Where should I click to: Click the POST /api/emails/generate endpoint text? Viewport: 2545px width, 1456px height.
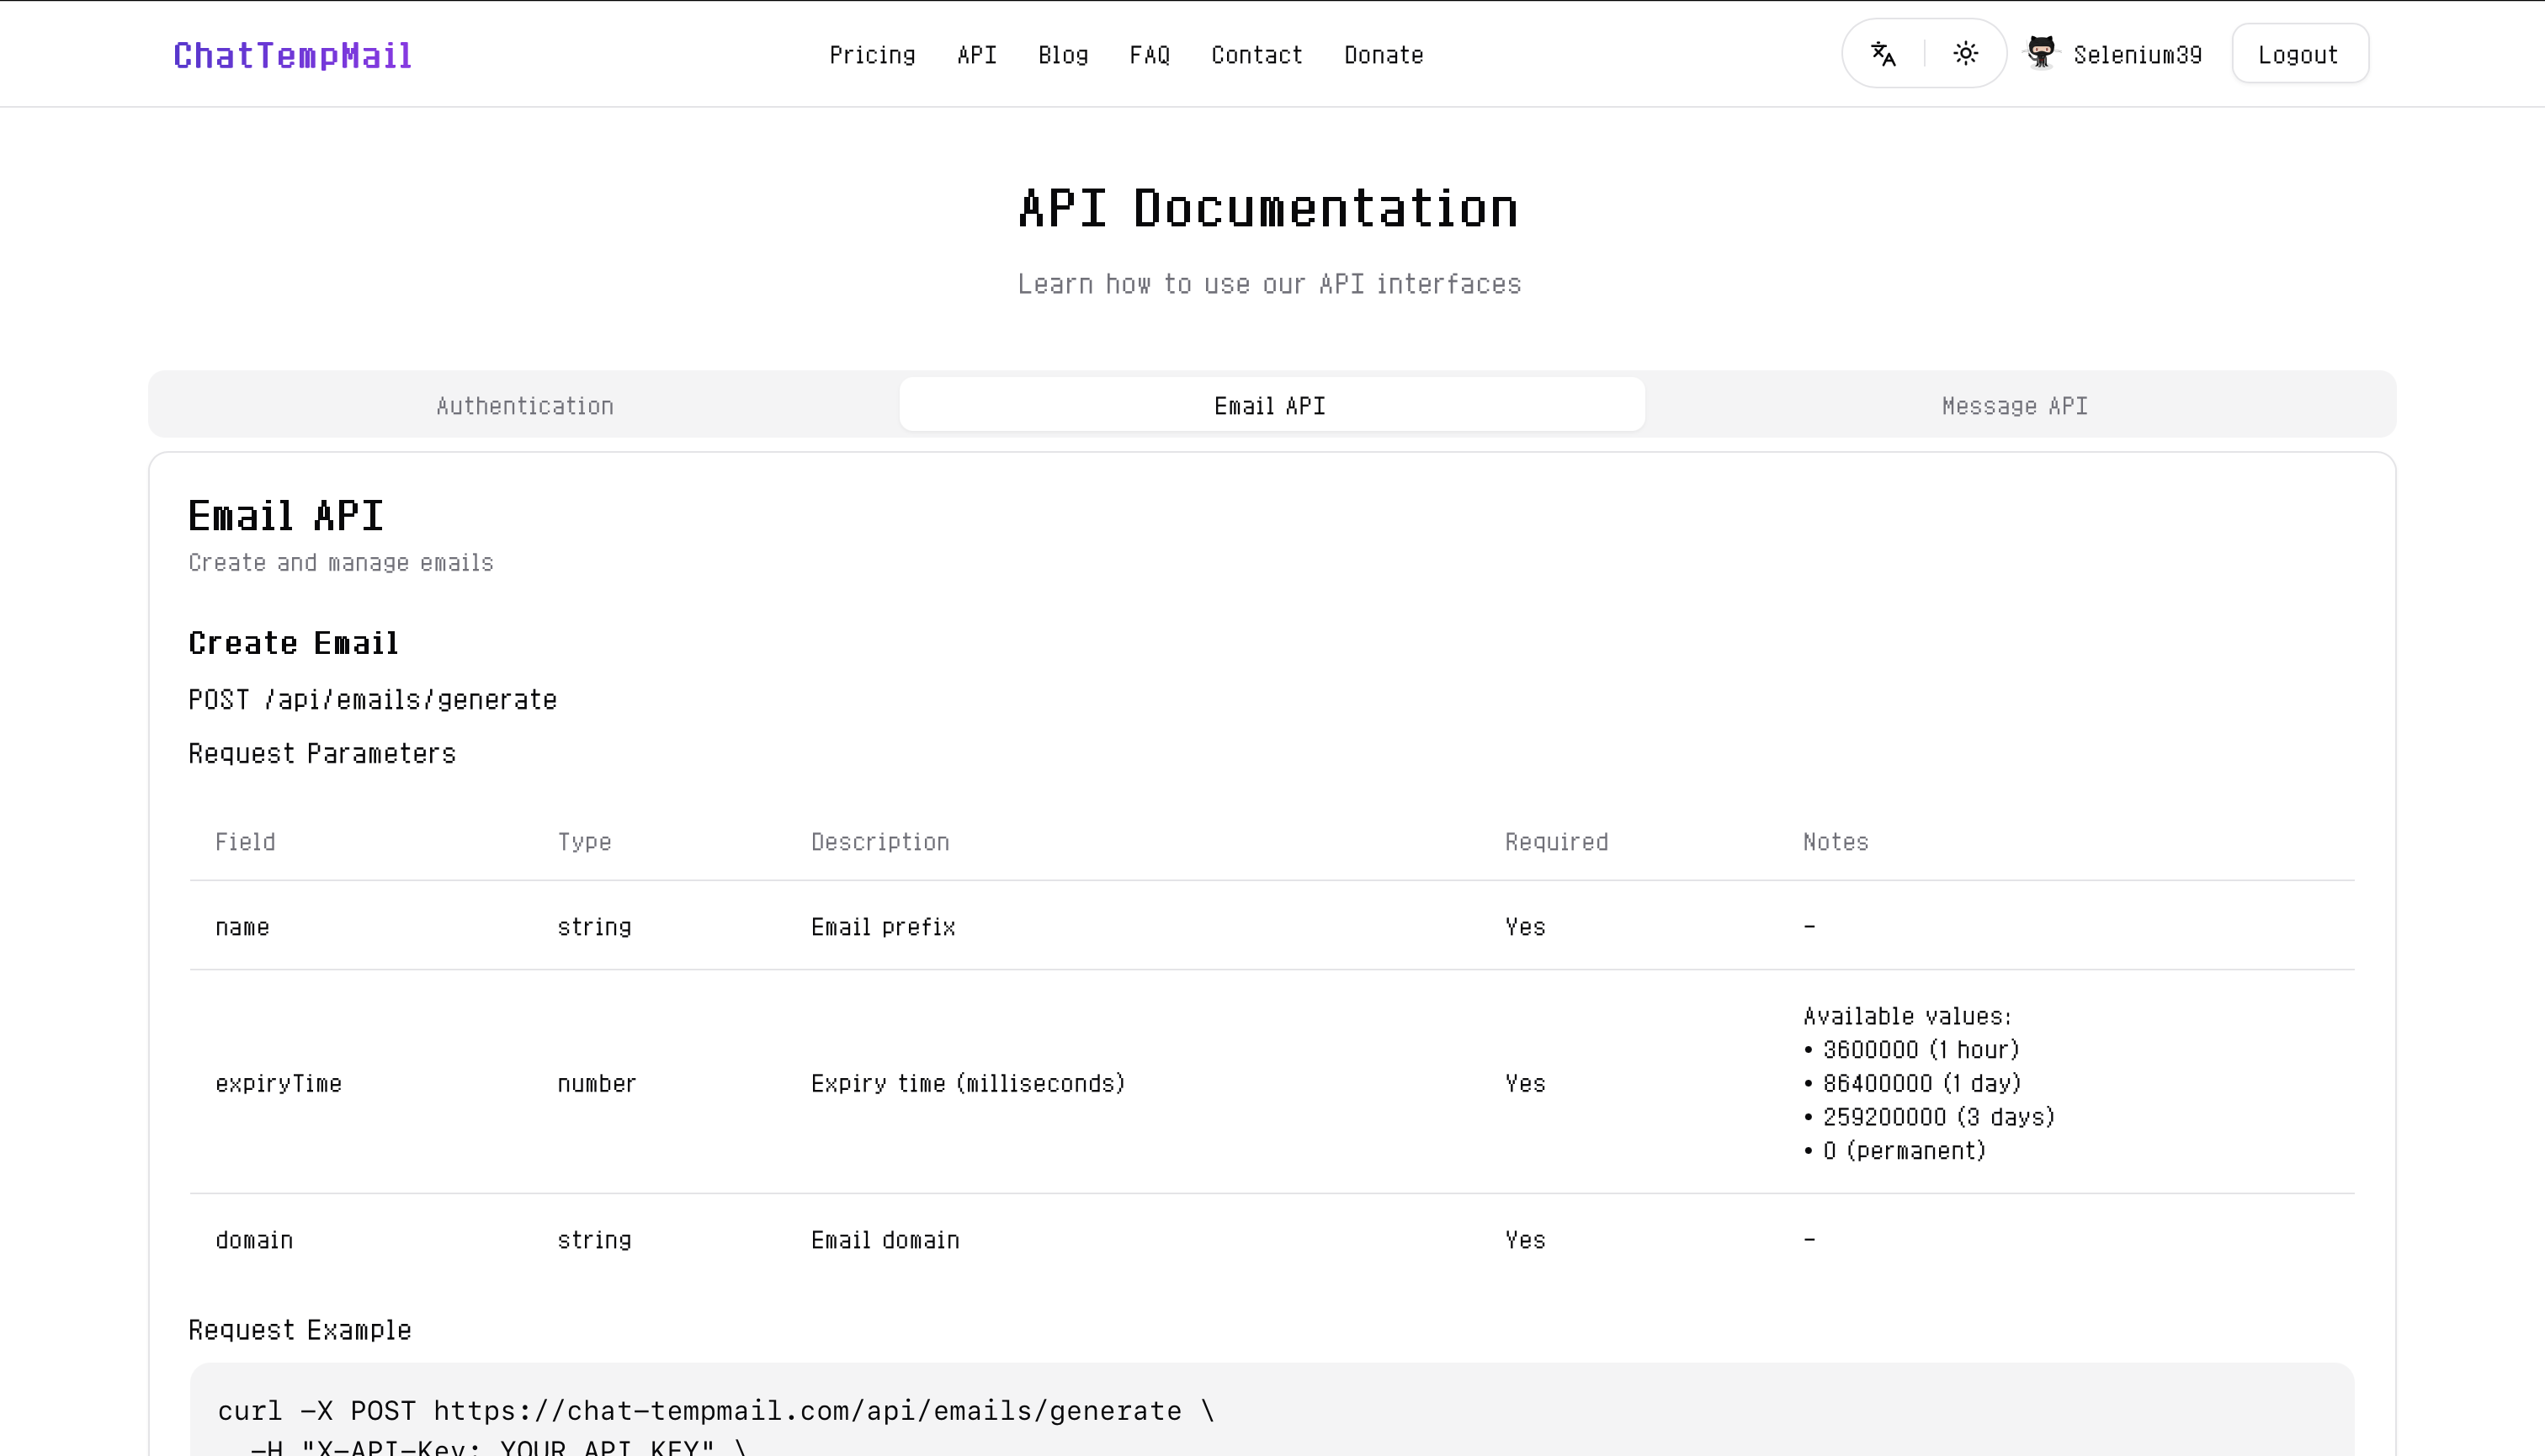(372, 699)
